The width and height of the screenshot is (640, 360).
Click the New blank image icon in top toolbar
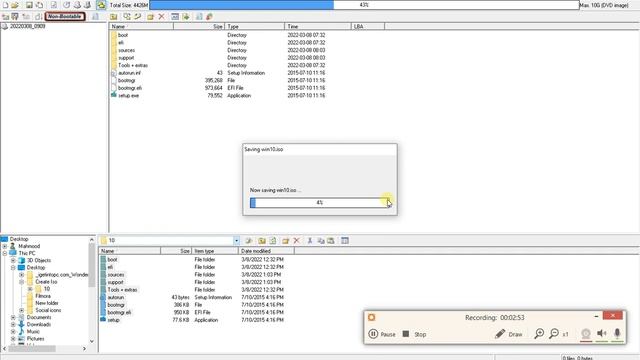click(5, 5)
